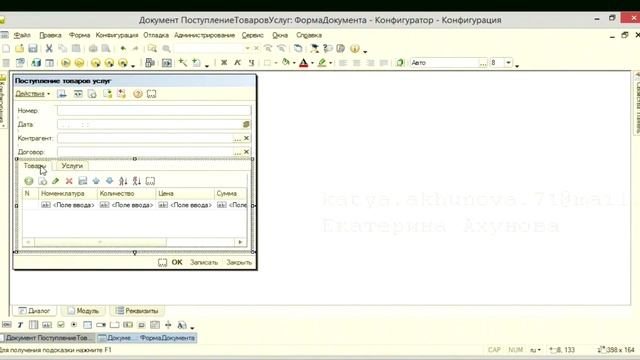Switch to ФормаДокумента window tab
The image size is (640, 360).
[147, 338]
